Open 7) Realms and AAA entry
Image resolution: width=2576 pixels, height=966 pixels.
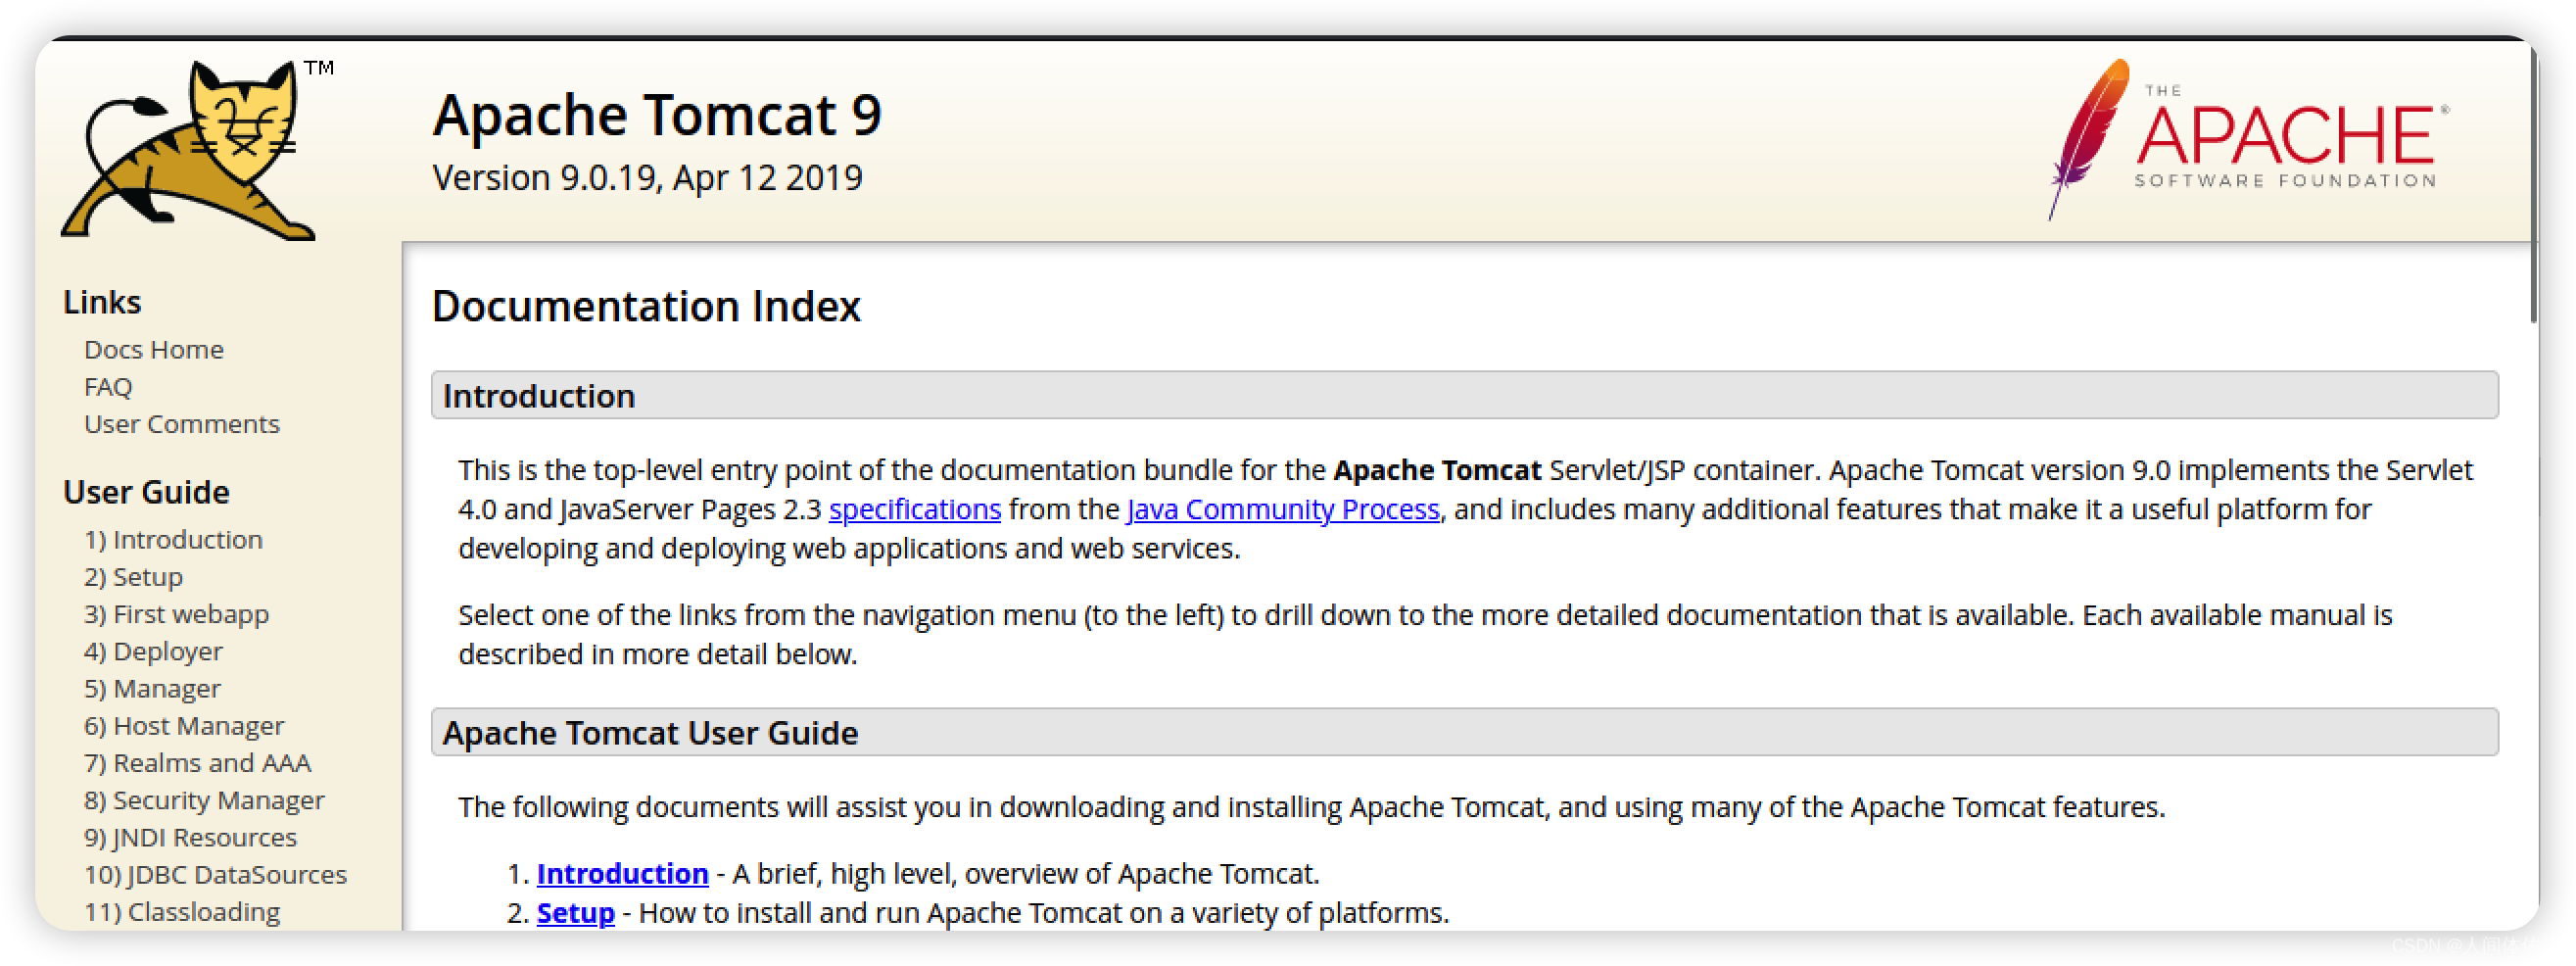tap(198, 762)
